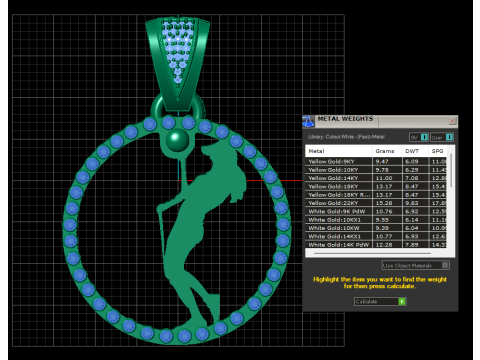Click the horizontal scrollbar of metals list

pyautogui.click(x=372, y=253)
